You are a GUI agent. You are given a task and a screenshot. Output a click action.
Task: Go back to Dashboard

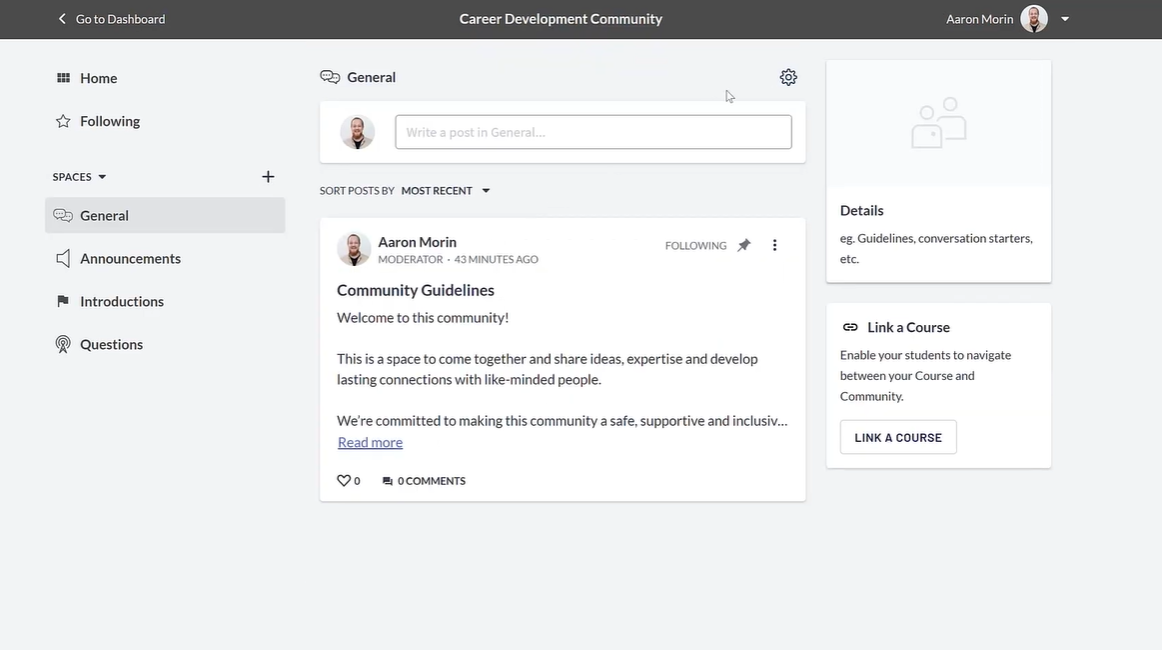(x=111, y=19)
